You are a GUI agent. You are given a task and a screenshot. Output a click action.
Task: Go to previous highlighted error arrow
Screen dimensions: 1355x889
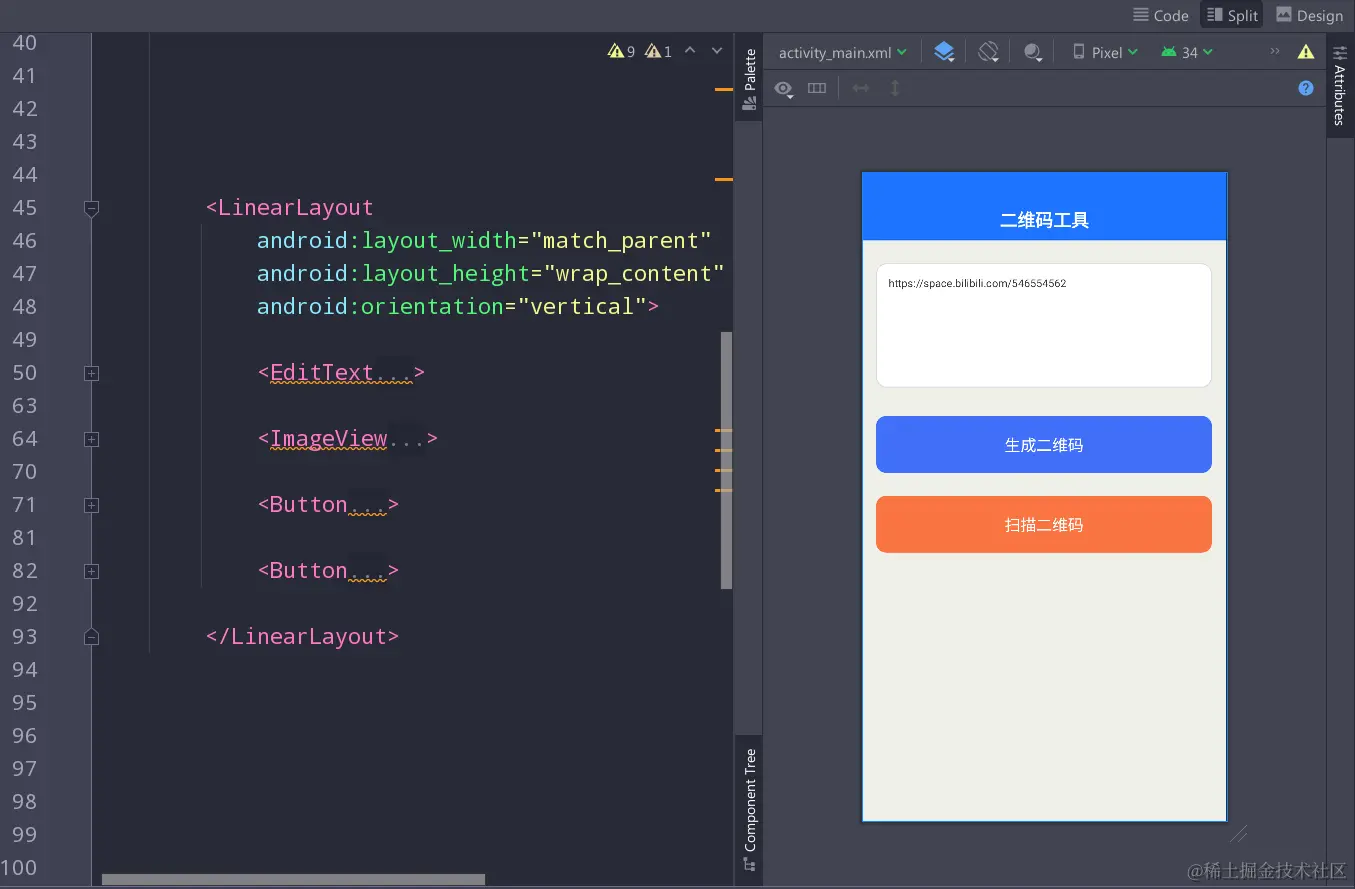(690, 51)
